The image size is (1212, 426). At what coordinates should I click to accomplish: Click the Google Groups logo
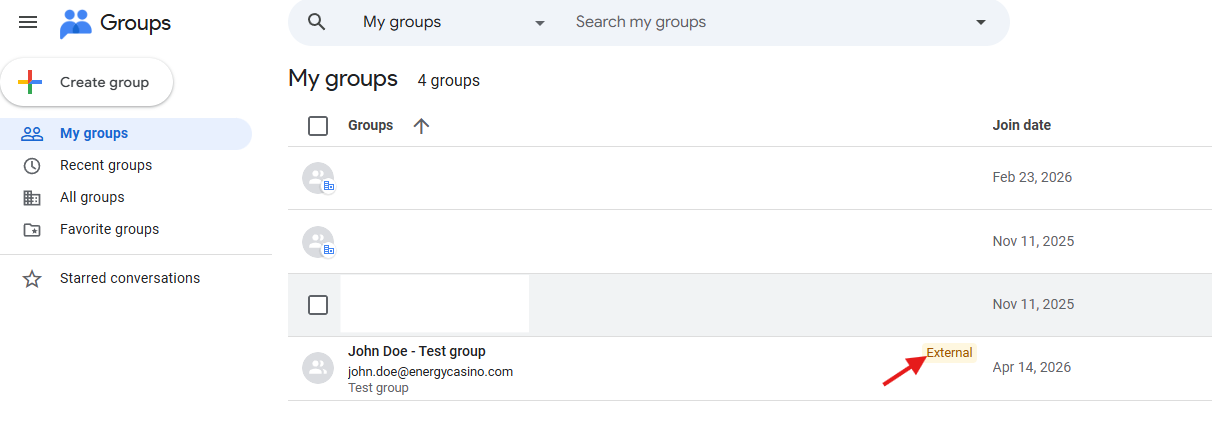[115, 23]
